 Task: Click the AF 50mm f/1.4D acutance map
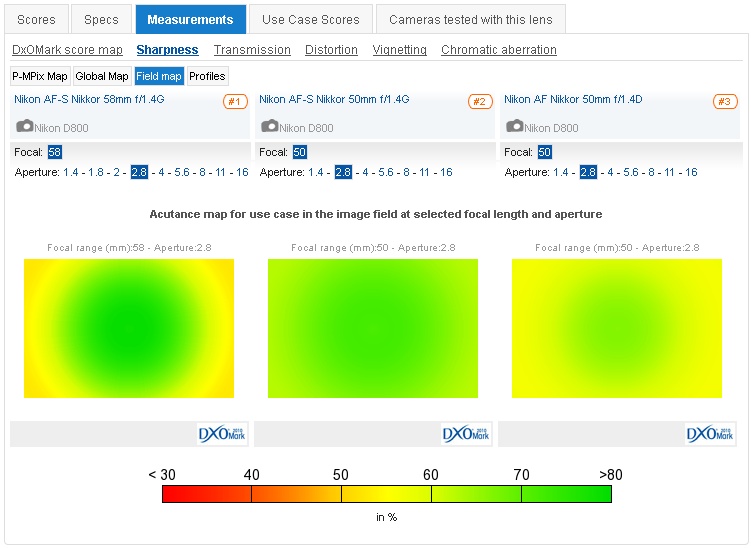tap(617, 328)
